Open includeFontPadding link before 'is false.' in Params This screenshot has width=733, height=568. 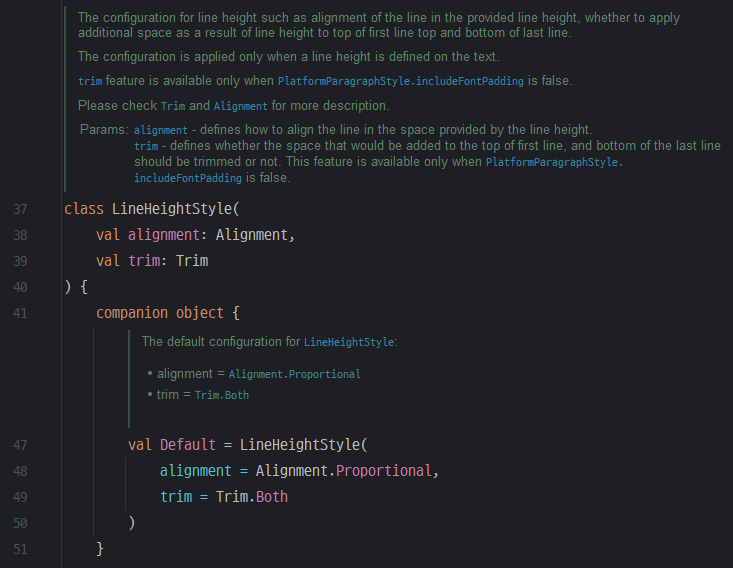[x=188, y=178]
